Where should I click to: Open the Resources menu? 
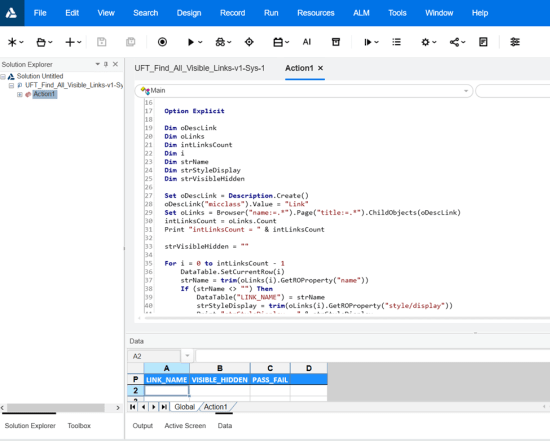(316, 13)
